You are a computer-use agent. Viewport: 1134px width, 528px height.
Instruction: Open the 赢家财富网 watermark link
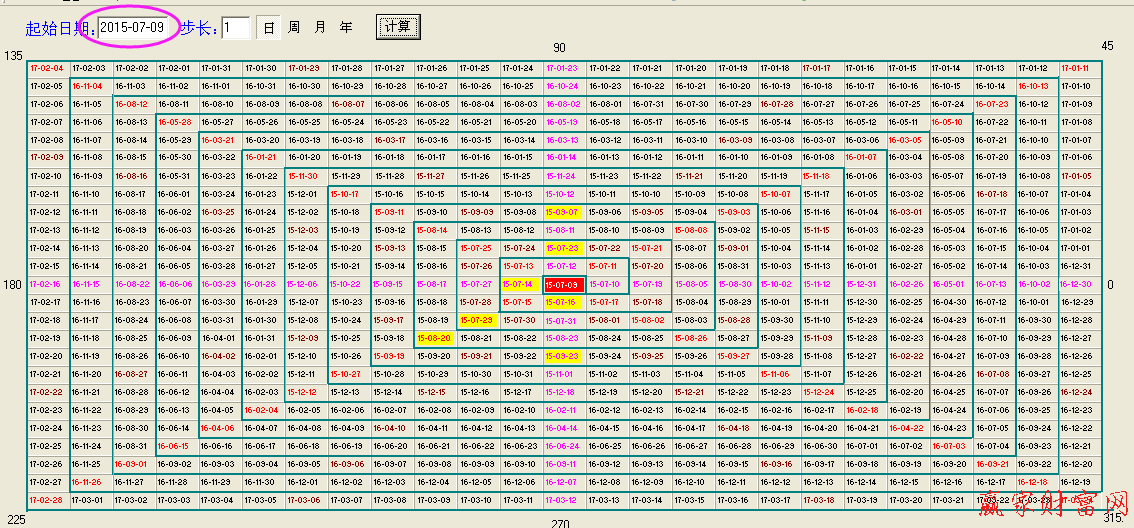1055,507
